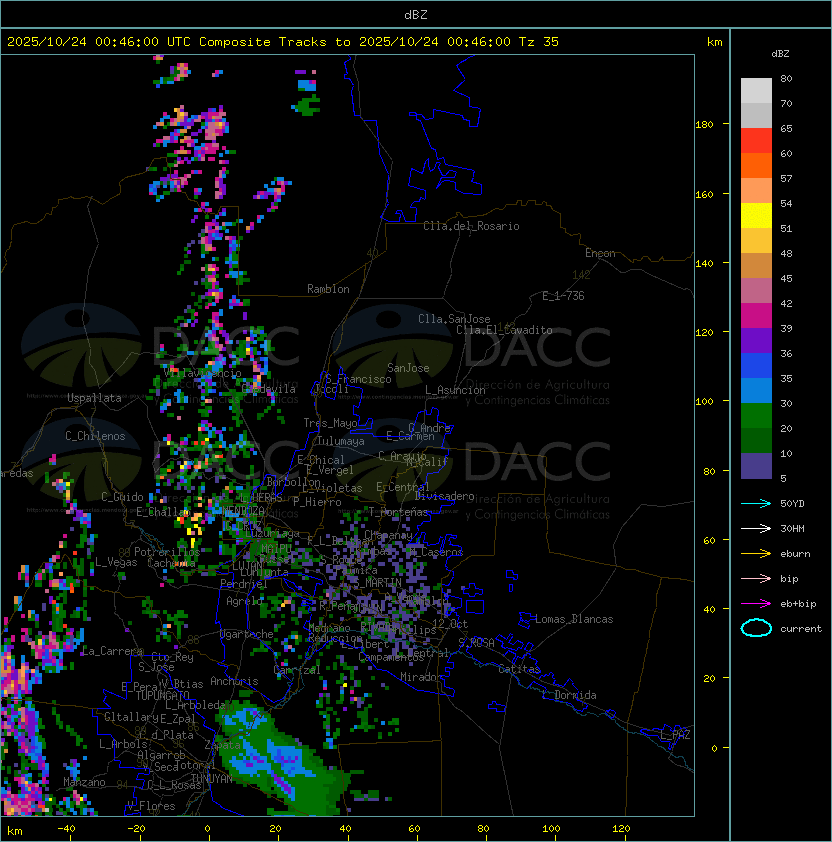Select the red 65–60 dBZ legend swatch
Image resolution: width=832 pixels, height=842 pixels.
tap(756, 141)
